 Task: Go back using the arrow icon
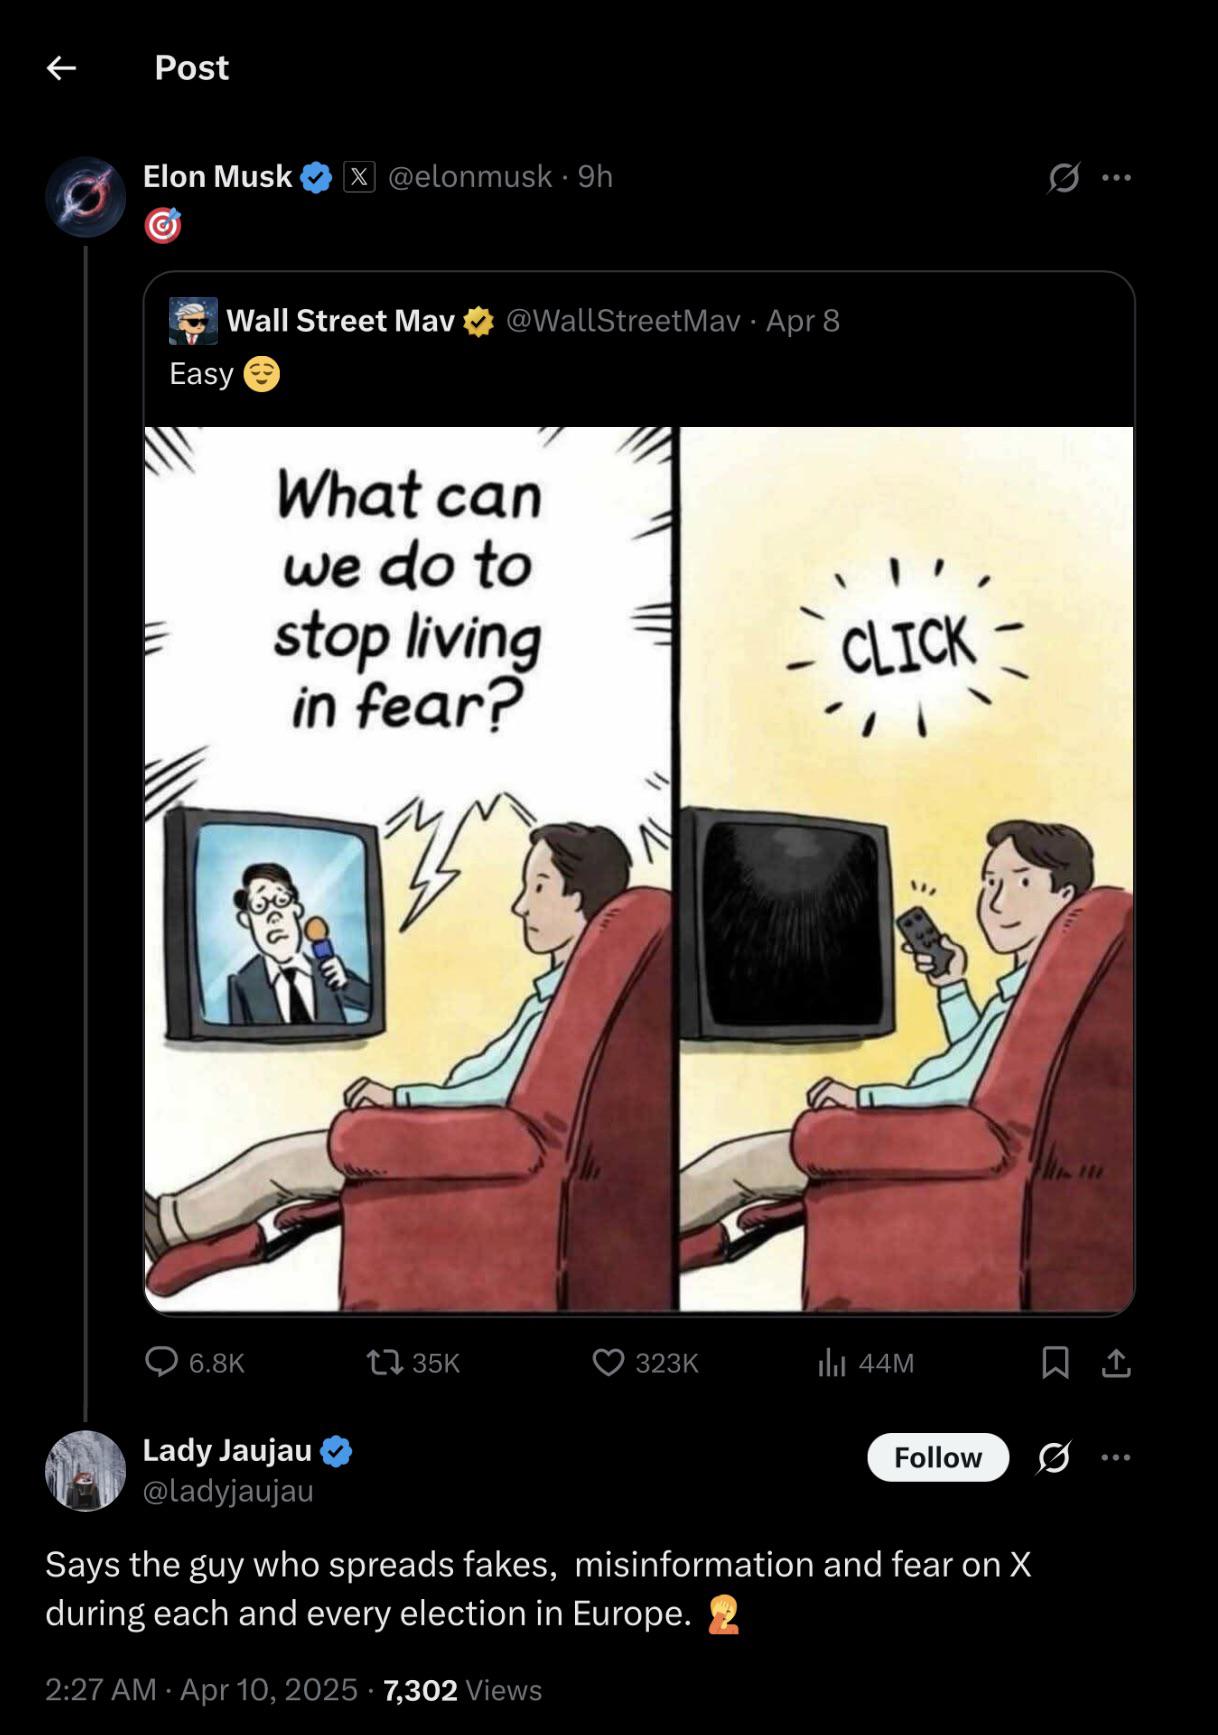(x=62, y=68)
